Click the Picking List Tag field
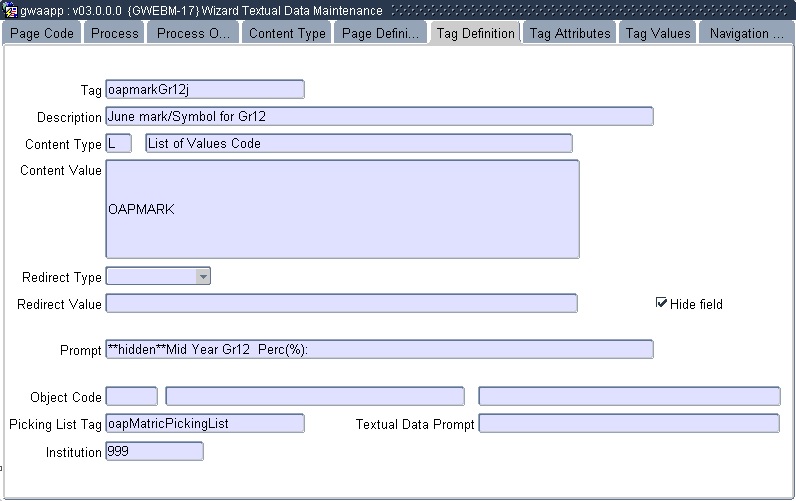796x501 pixels. [x=205, y=423]
